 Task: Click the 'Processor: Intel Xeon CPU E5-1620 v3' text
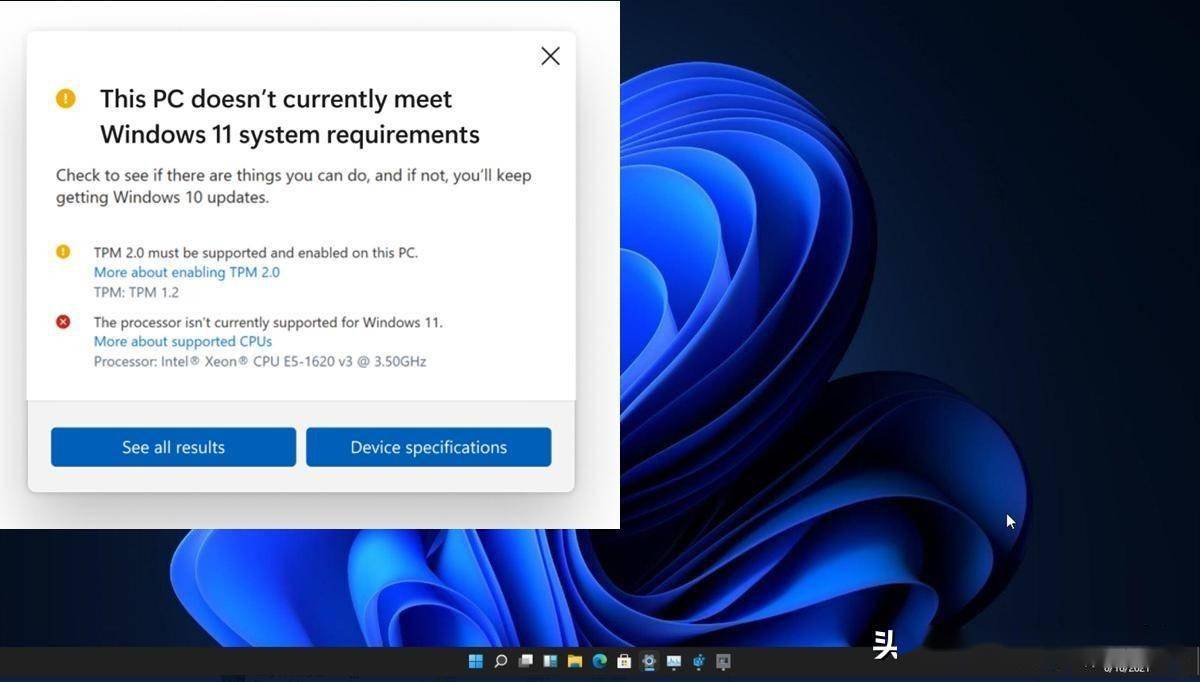pyautogui.click(x=260, y=361)
